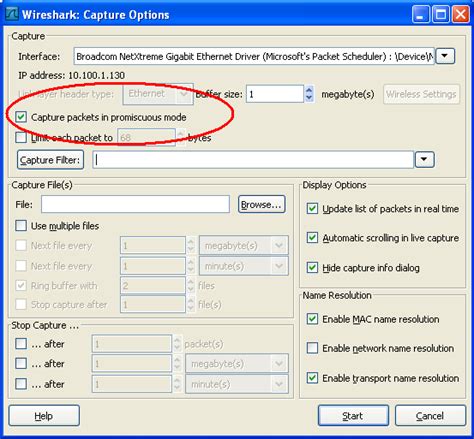This screenshot has height=439, width=474.
Task: Enable Limit each packet to bytes
Action: [21, 137]
